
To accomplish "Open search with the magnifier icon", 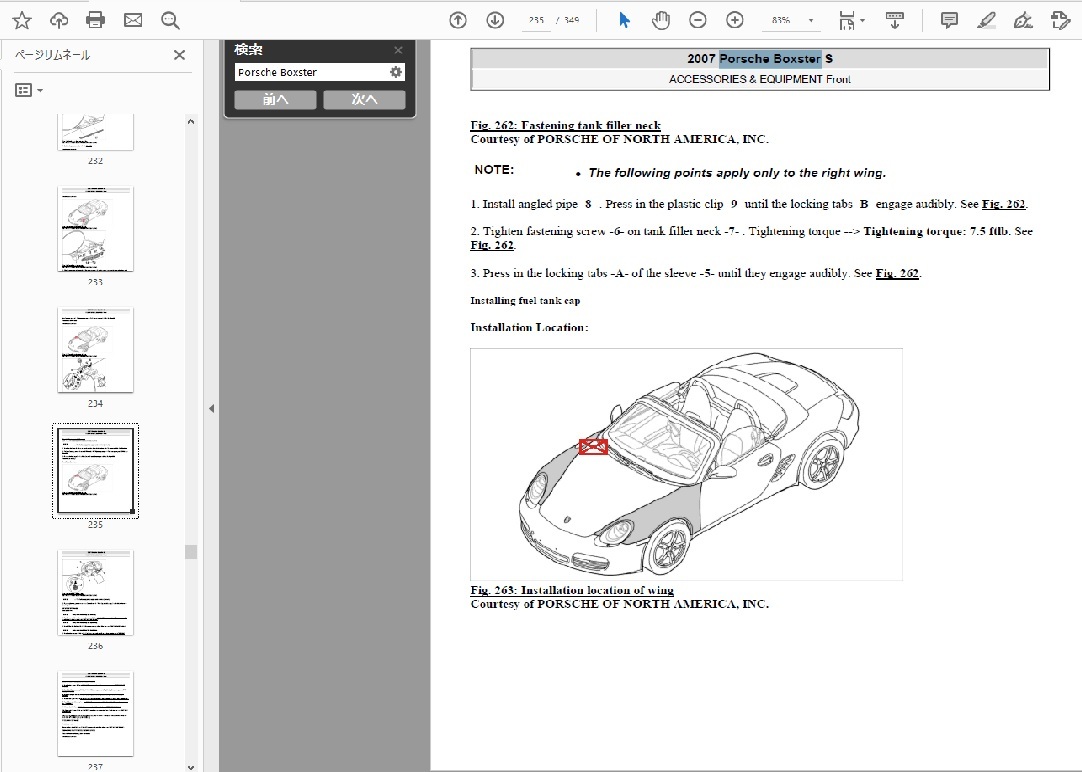I will click(x=170, y=20).
